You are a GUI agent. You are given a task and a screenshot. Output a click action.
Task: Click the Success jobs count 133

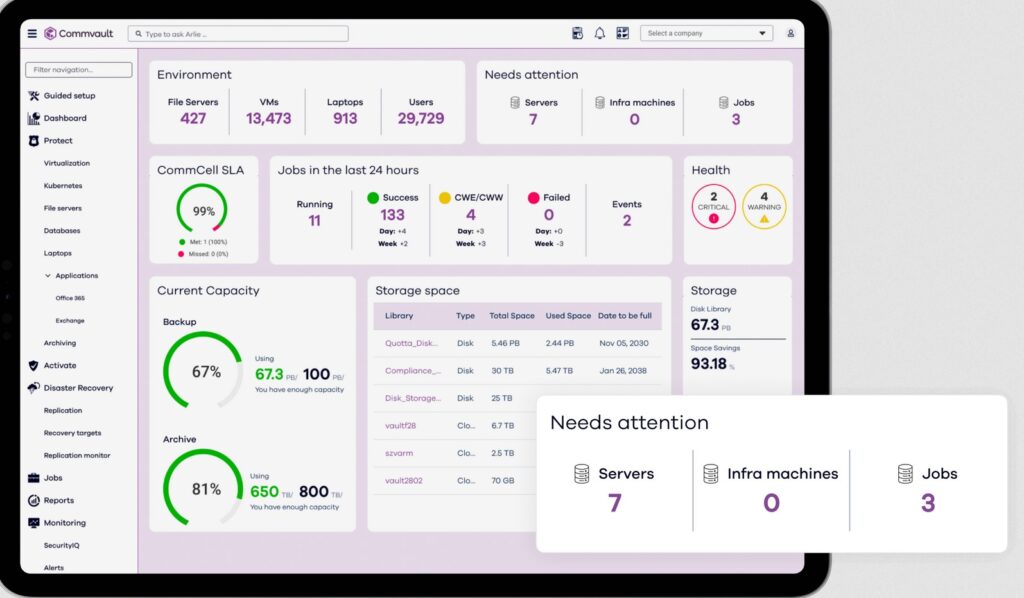tap(392, 215)
